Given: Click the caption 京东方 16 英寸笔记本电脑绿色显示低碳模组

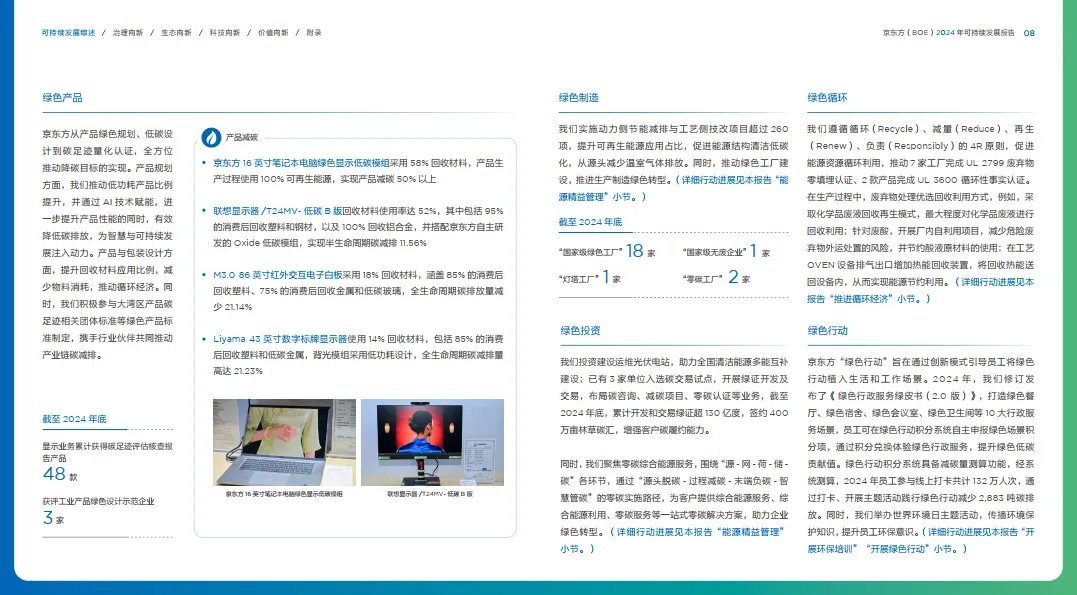Looking at the screenshot, I should [x=284, y=494].
